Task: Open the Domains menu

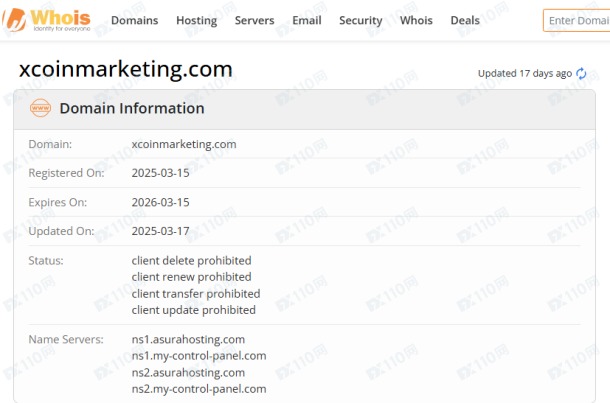Action: 135,20
